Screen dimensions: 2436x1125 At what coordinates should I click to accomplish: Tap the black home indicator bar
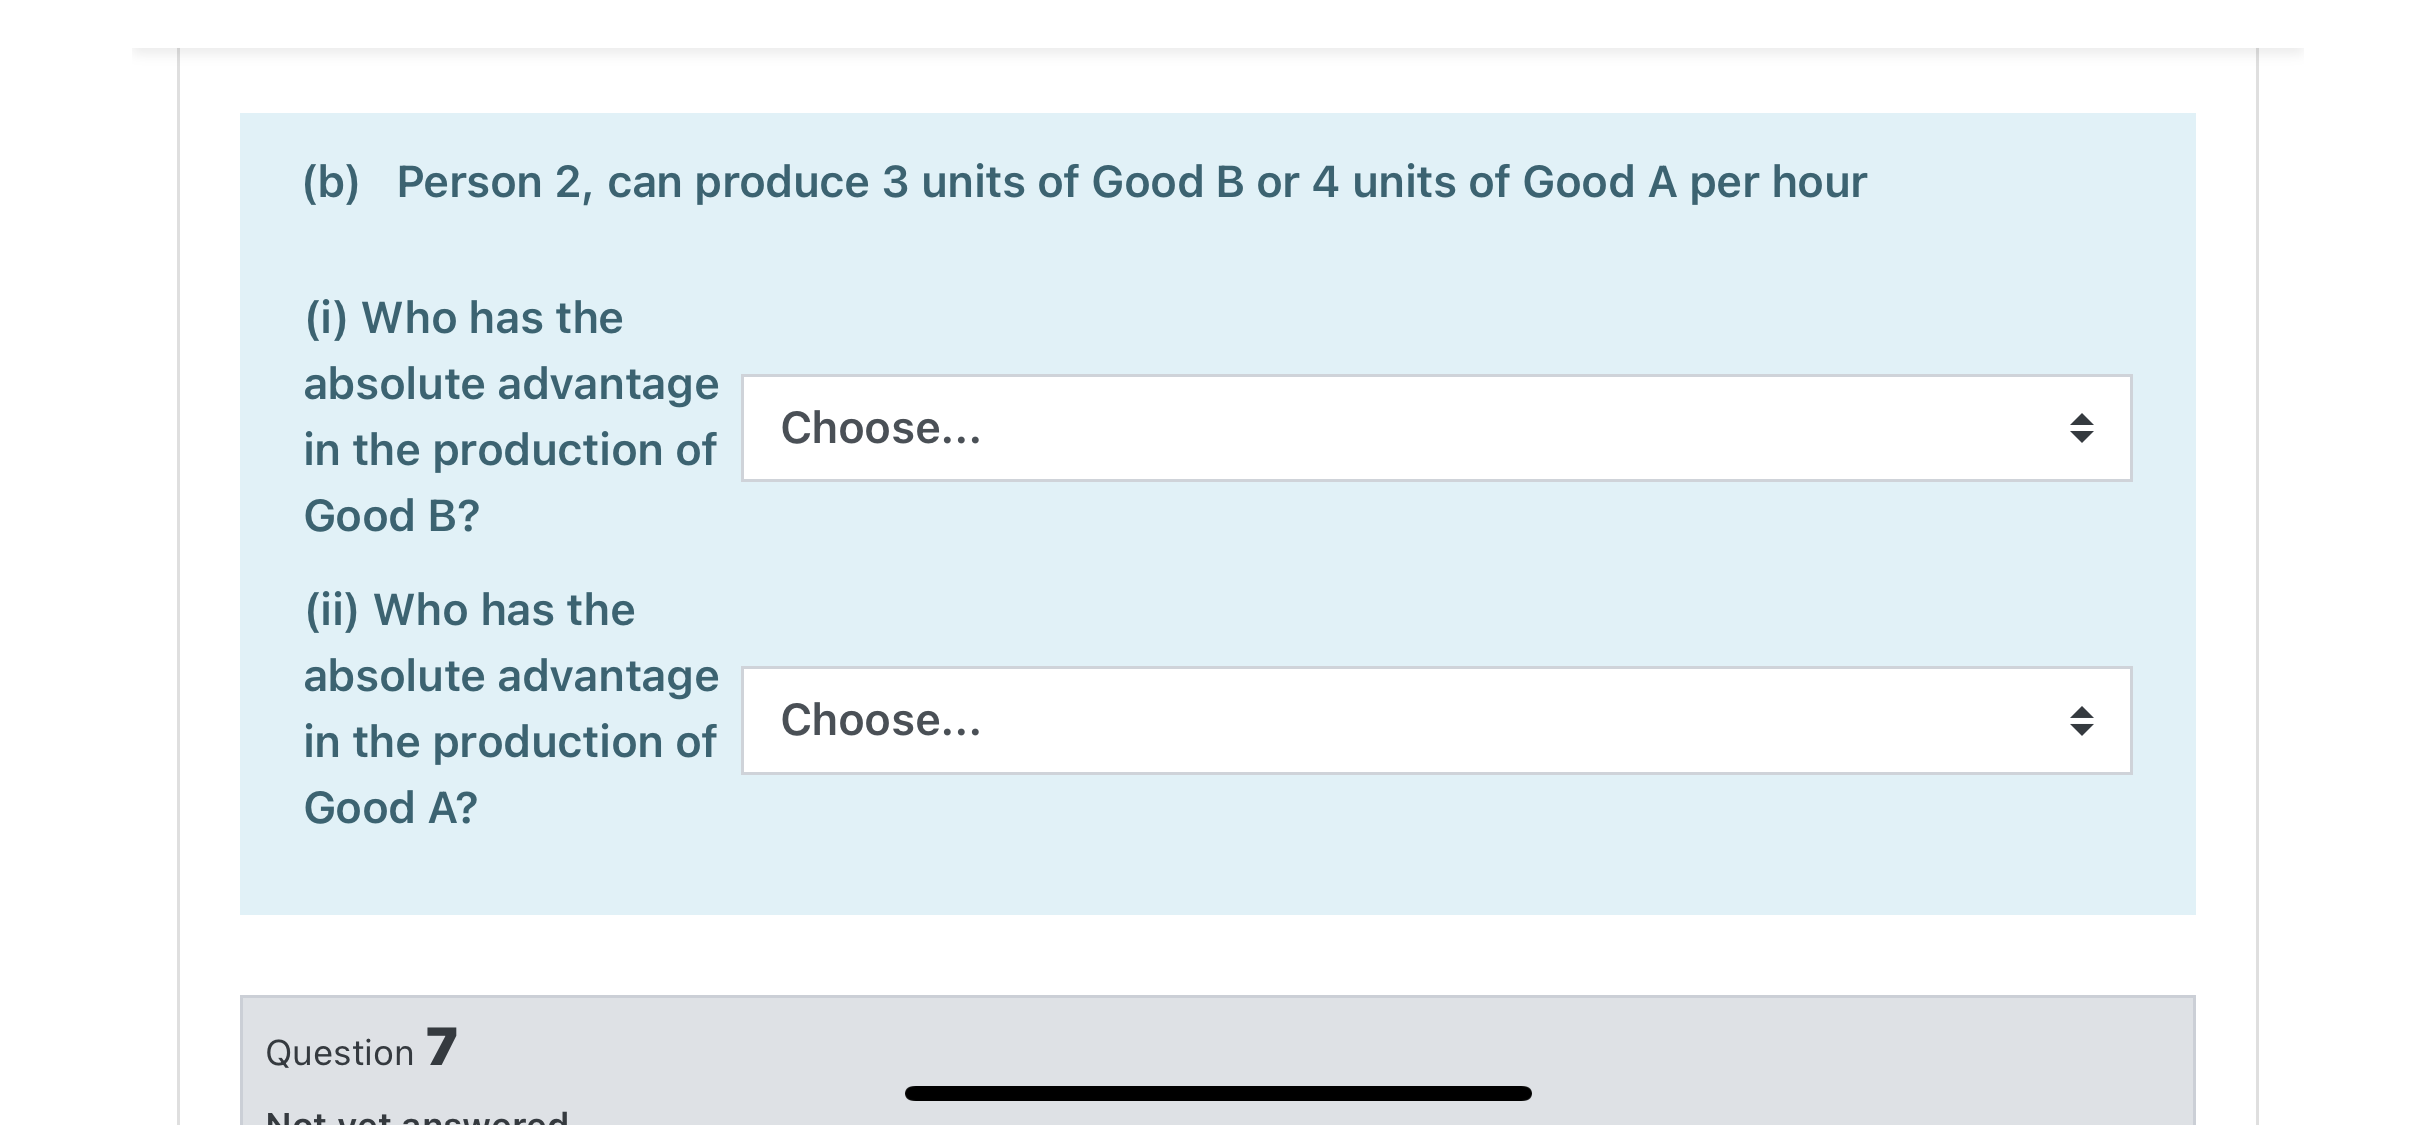[1218, 1093]
